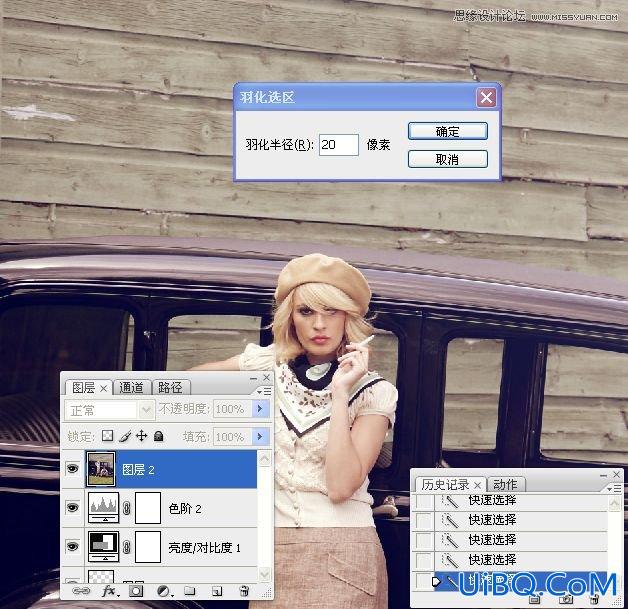
Task: Confirm feather with 确定 button
Action: coord(447,131)
